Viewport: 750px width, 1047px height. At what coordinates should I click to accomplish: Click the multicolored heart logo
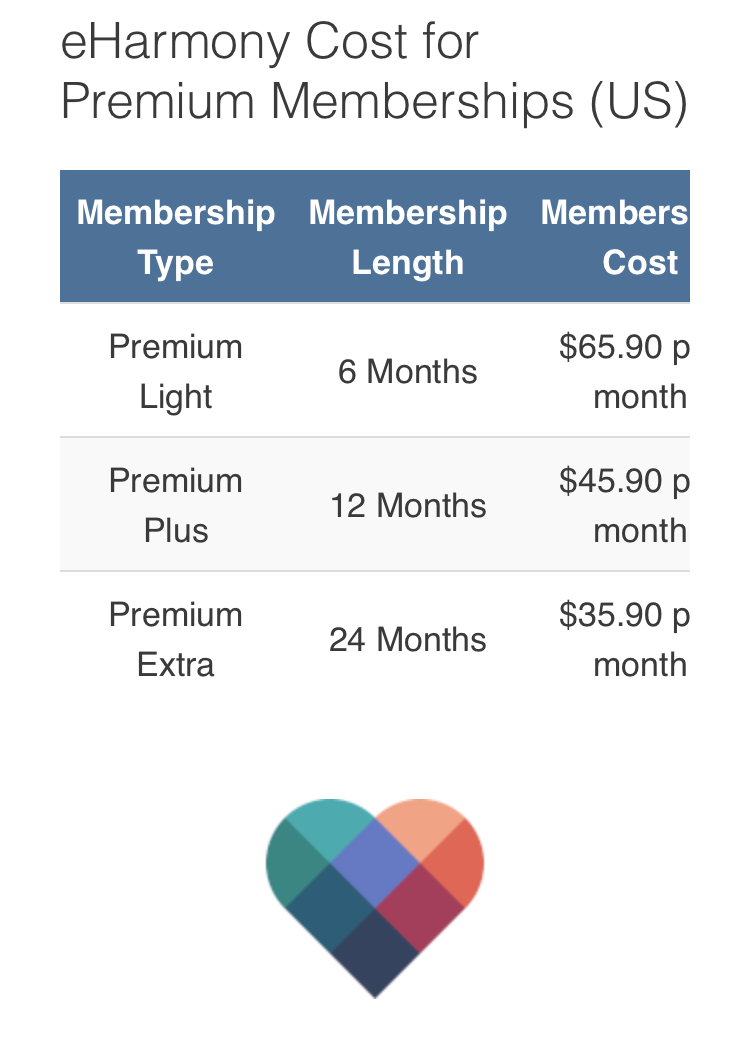[375, 898]
